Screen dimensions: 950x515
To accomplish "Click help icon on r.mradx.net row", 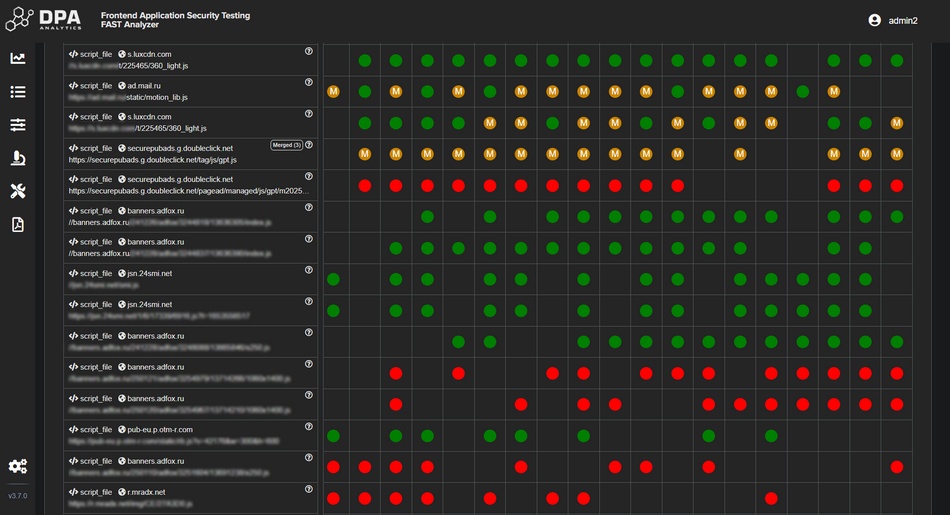I will pos(309,489).
